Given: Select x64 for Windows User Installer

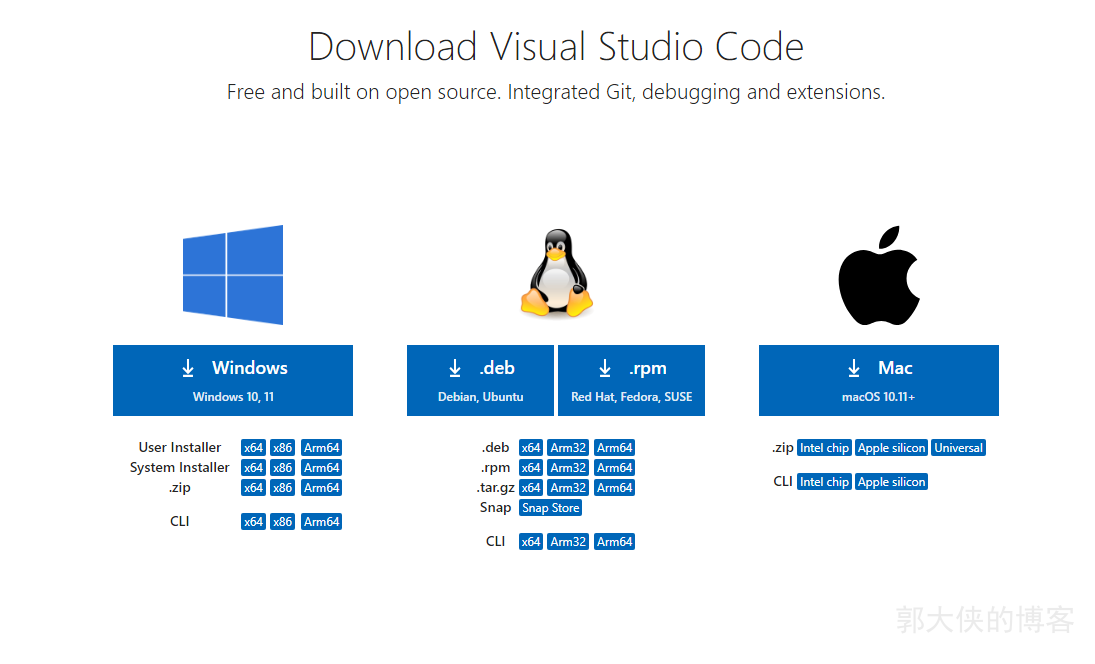Looking at the screenshot, I should pos(253,448).
